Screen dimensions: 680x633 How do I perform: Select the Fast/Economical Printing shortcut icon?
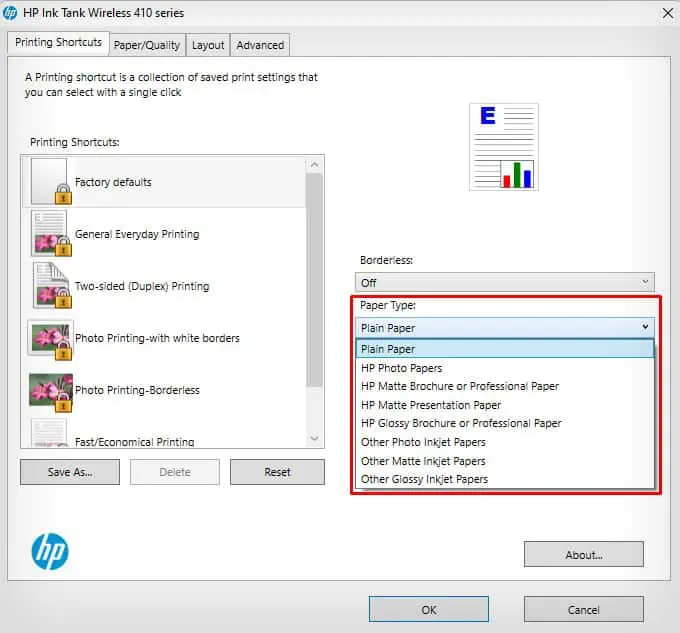click(x=49, y=433)
